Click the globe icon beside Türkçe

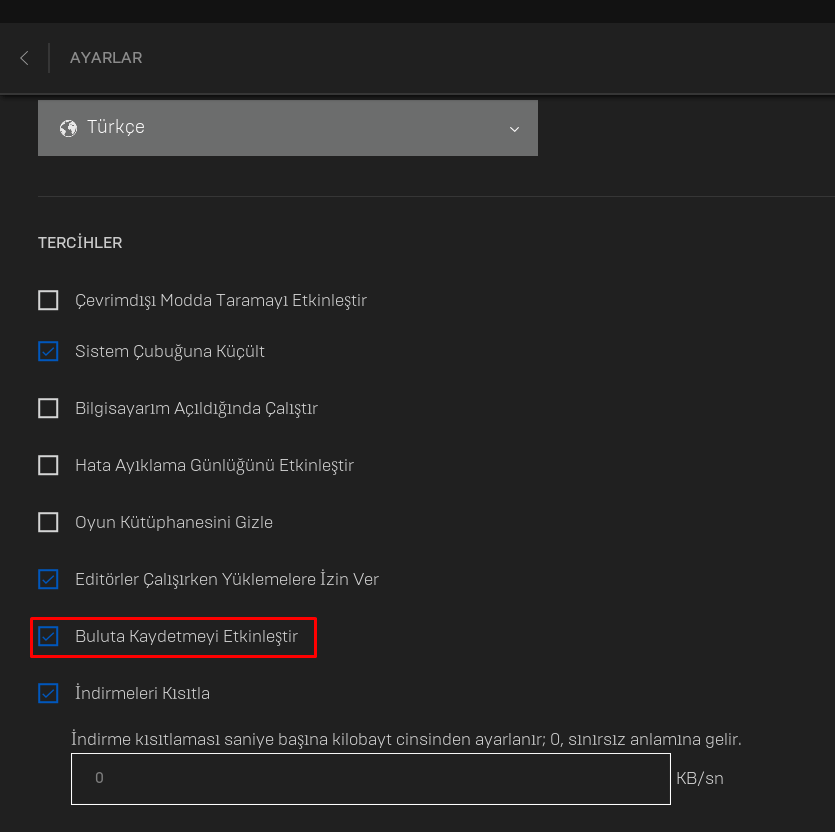(x=68, y=128)
